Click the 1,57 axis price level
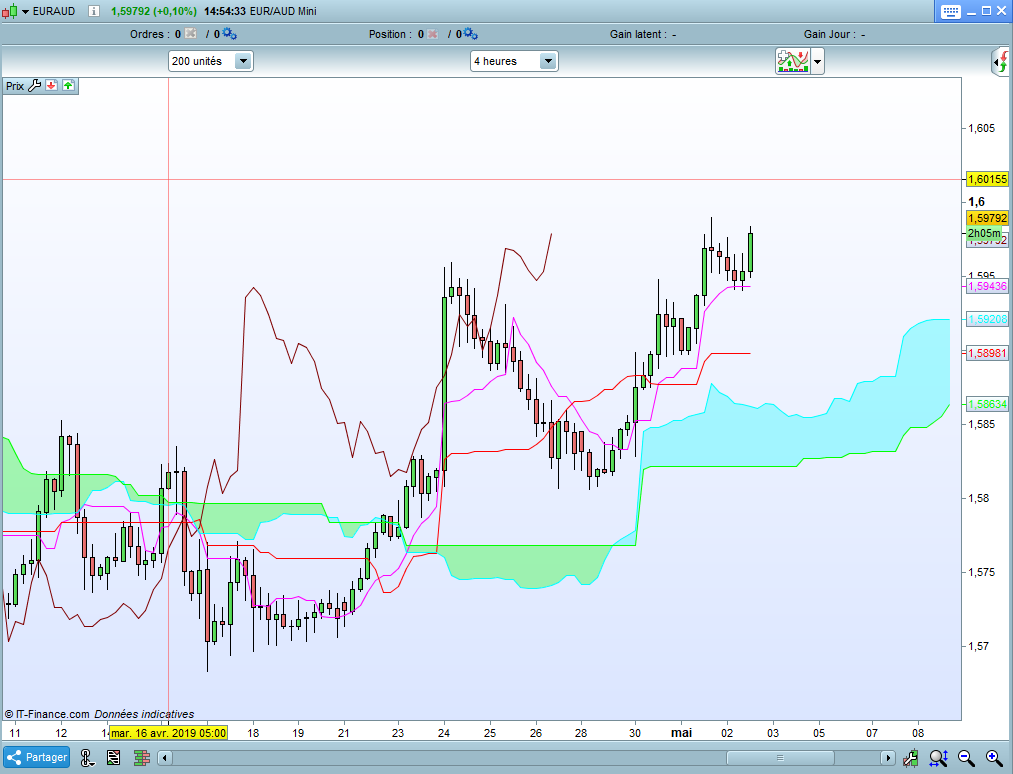This screenshot has width=1013, height=774. tap(979, 646)
